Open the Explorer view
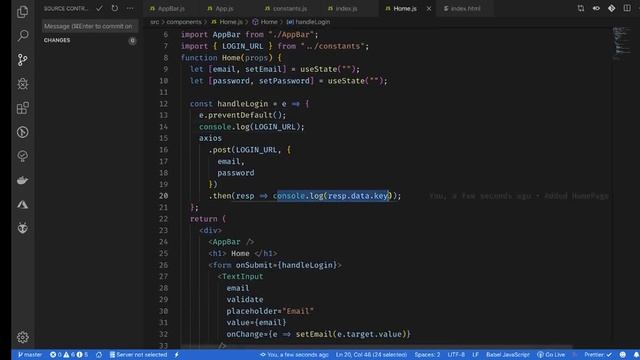 coord(22,12)
